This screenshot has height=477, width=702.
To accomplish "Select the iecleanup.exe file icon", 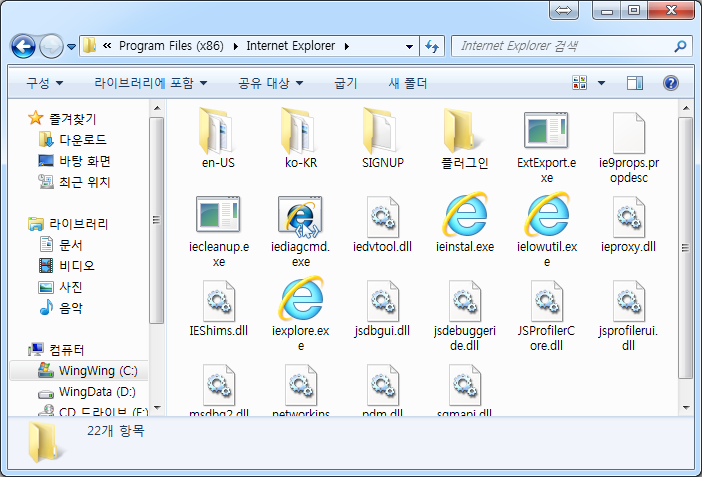I will point(218,214).
